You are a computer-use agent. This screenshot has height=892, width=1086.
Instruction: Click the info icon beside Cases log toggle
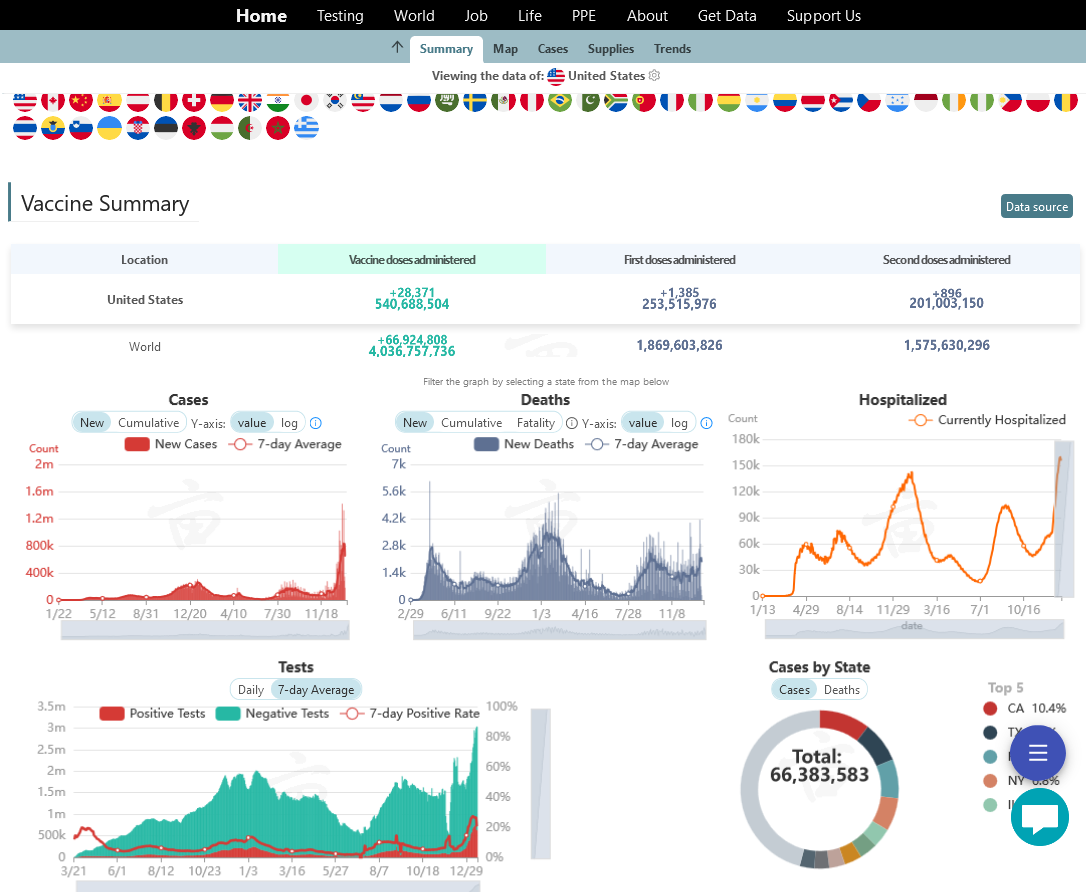pos(316,423)
